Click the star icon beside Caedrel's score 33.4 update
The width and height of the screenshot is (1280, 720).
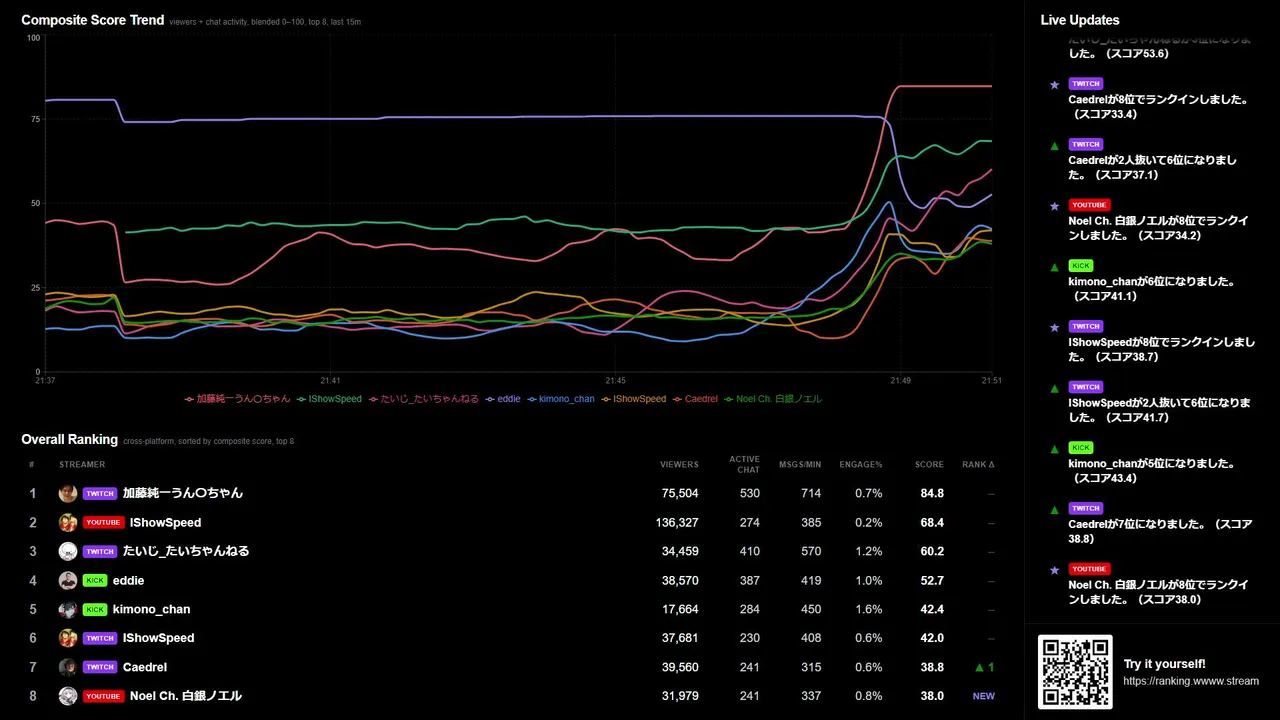coord(1054,85)
